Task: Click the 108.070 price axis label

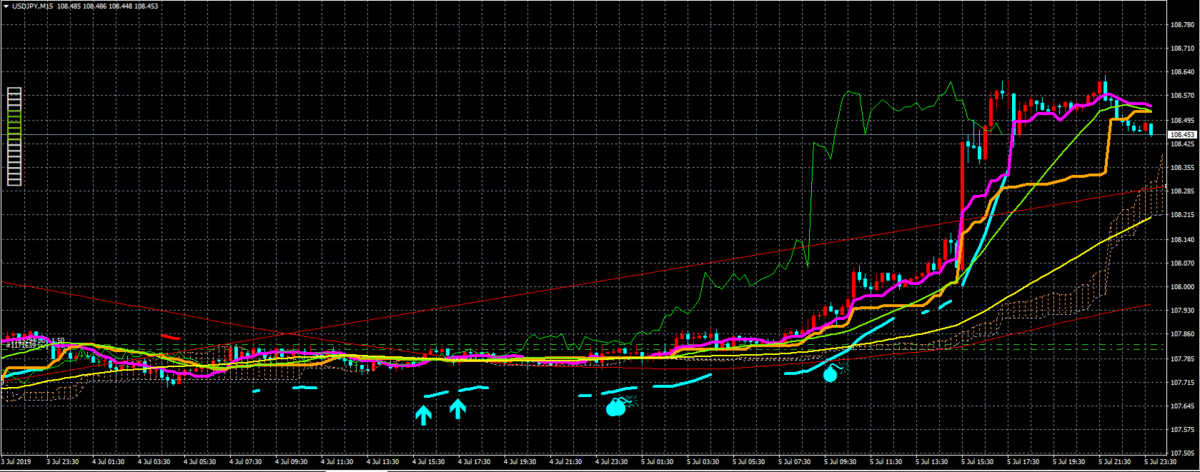Action: (1182, 263)
